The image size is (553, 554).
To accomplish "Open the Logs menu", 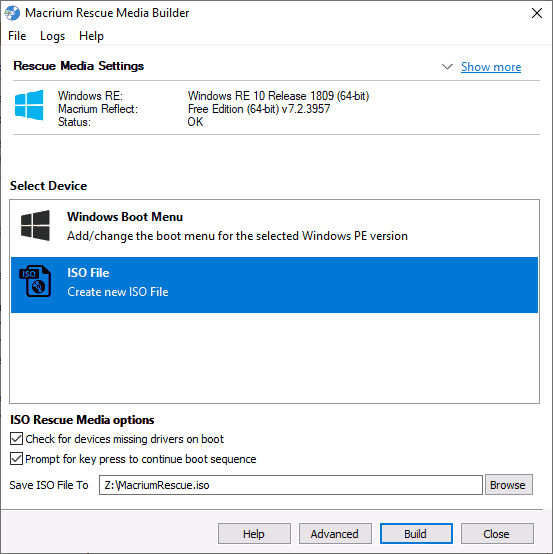I will pos(52,36).
